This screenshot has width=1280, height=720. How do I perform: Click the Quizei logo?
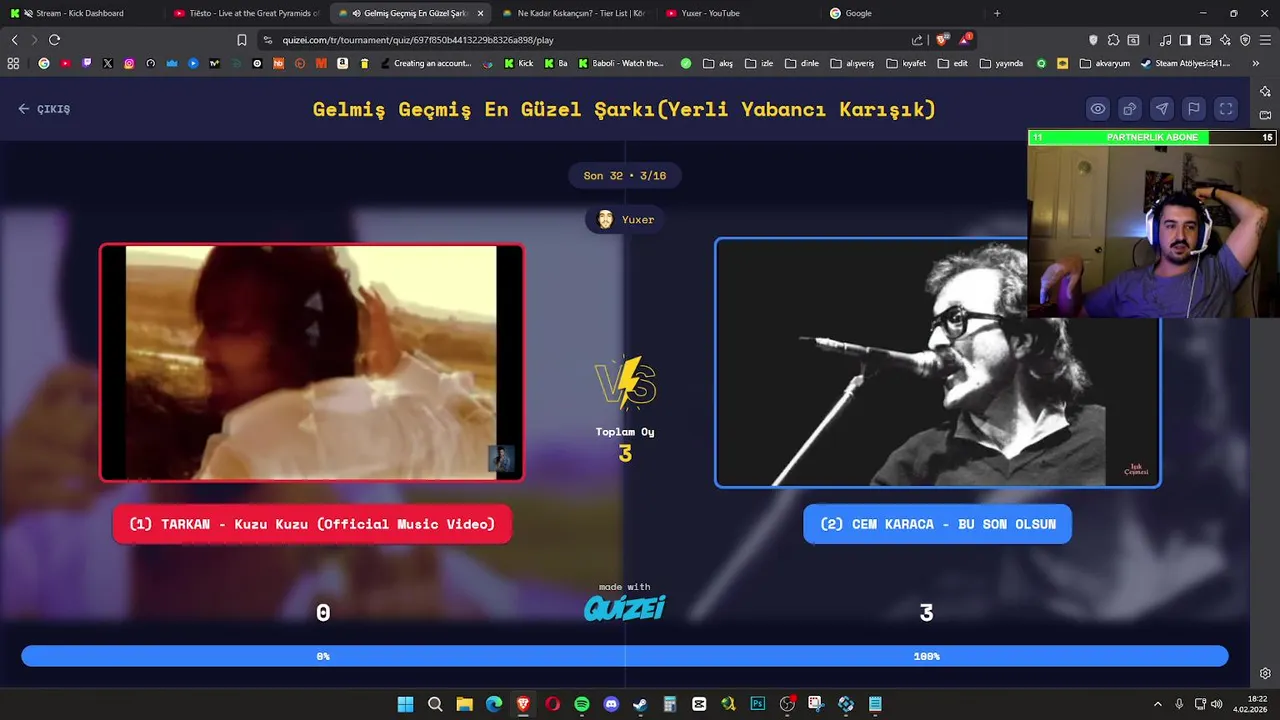point(625,607)
